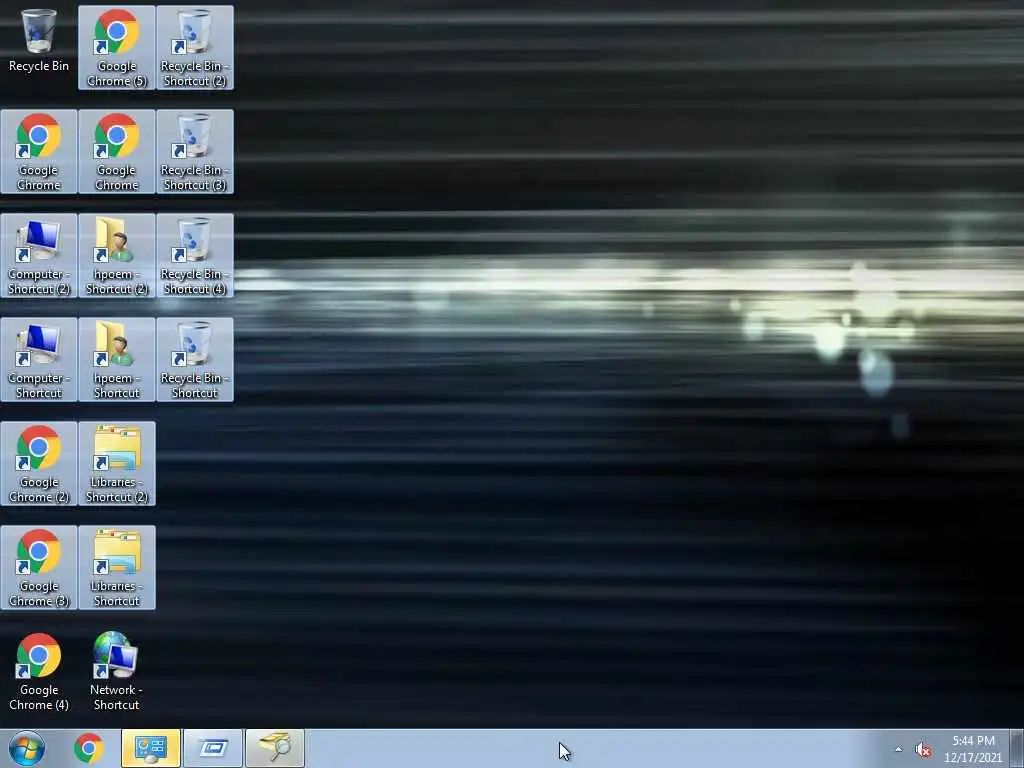Screen dimensions: 1024x768
Task: Select the Libraries - Shortcut (2) icon
Action: pos(116,463)
